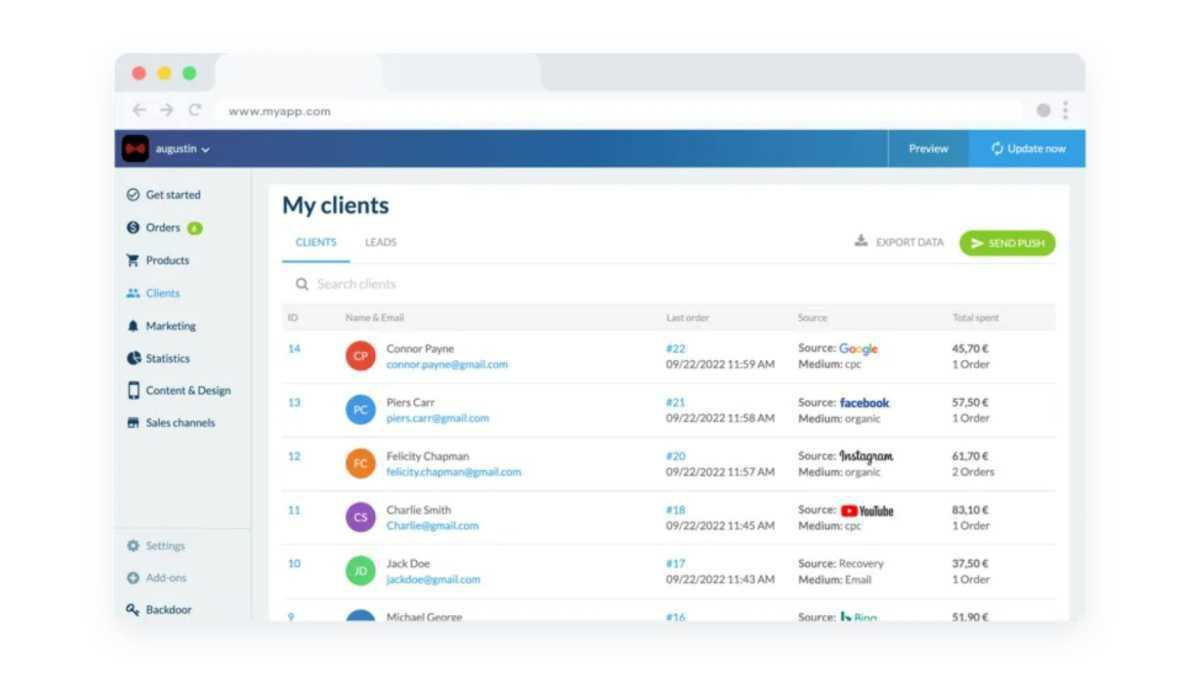Open Content & Design phone icon
This screenshot has height=675, width=1200.
[133, 390]
